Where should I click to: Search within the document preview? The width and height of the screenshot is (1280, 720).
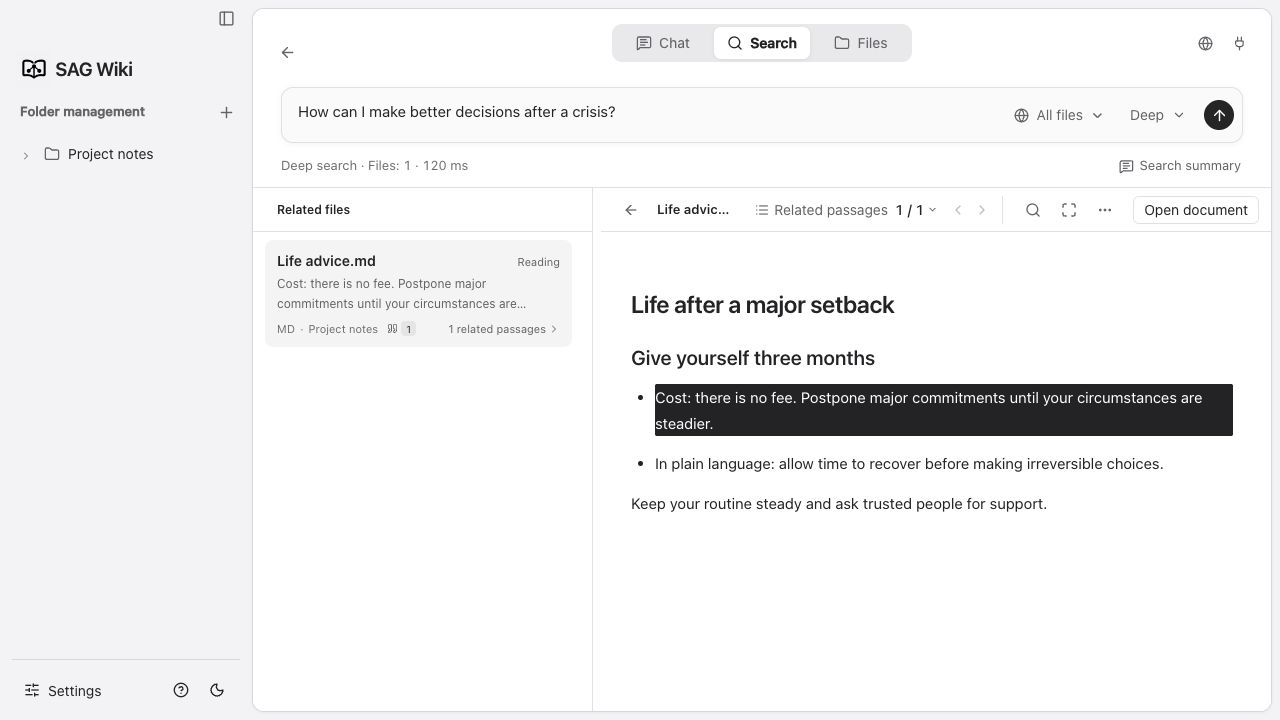(x=1033, y=210)
